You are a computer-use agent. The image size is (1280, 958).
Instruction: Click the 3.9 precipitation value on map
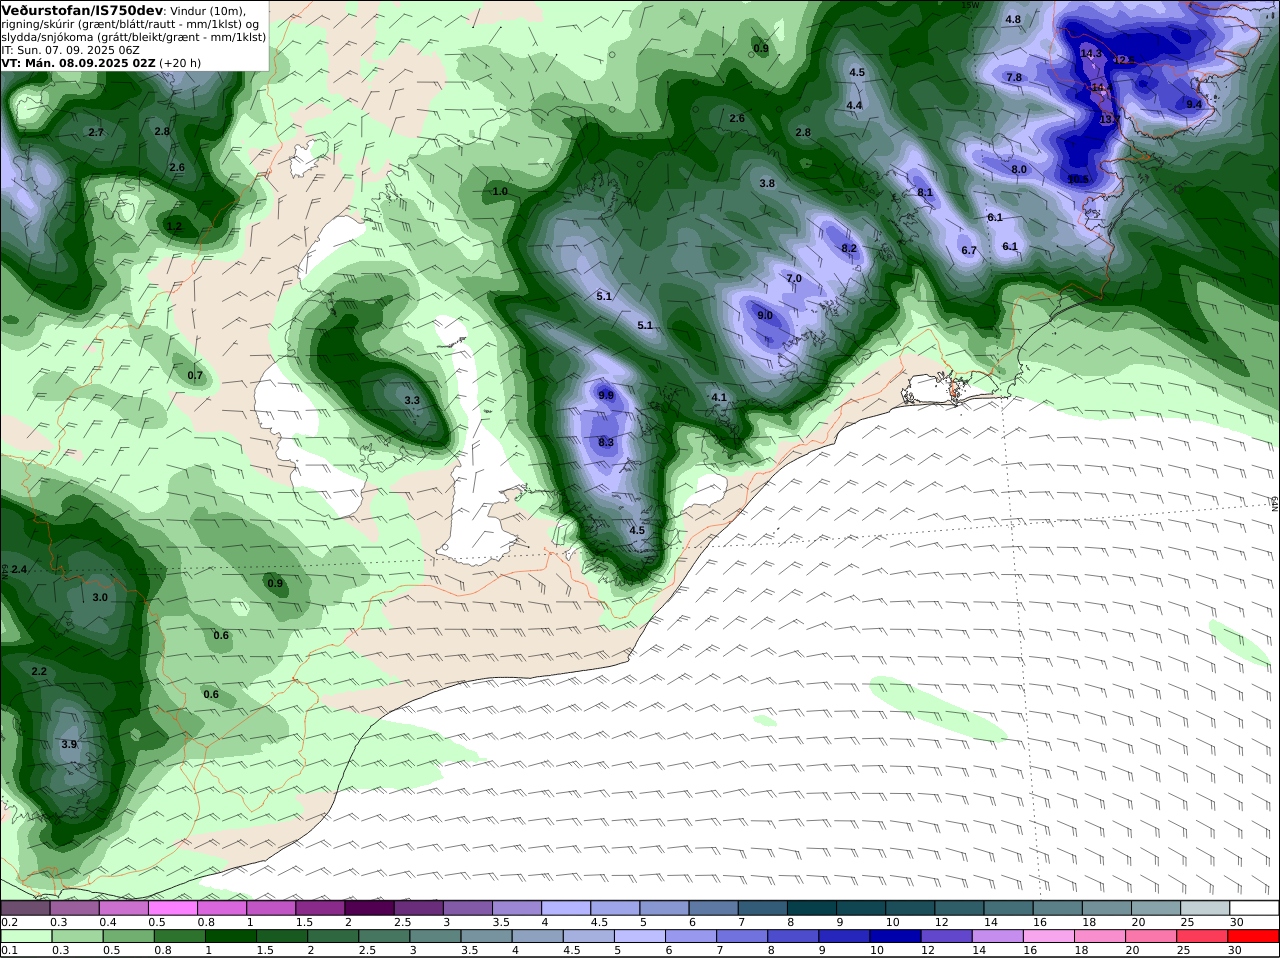point(69,744)
